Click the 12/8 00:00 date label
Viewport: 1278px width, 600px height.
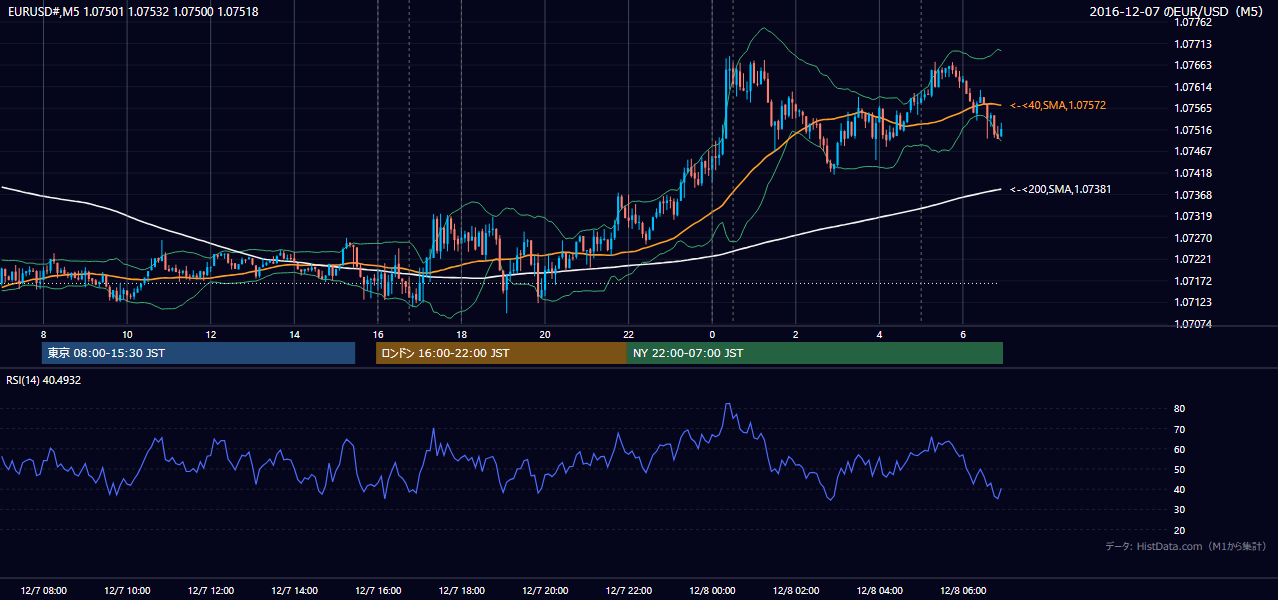pyautogui.click(x=711, y=590)
